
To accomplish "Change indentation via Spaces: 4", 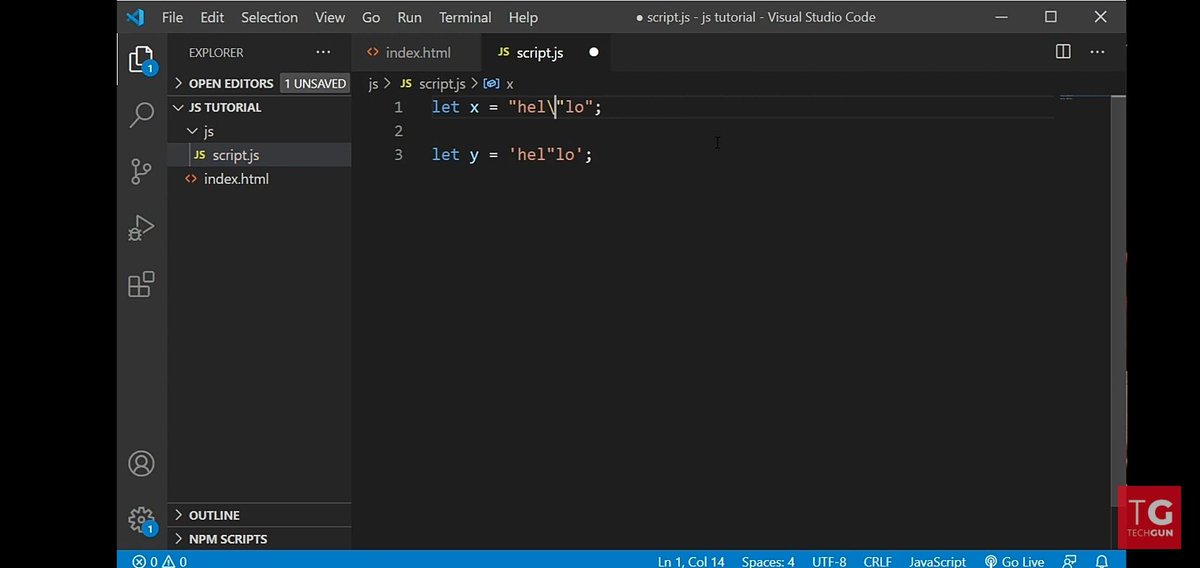I will point(768,561).
